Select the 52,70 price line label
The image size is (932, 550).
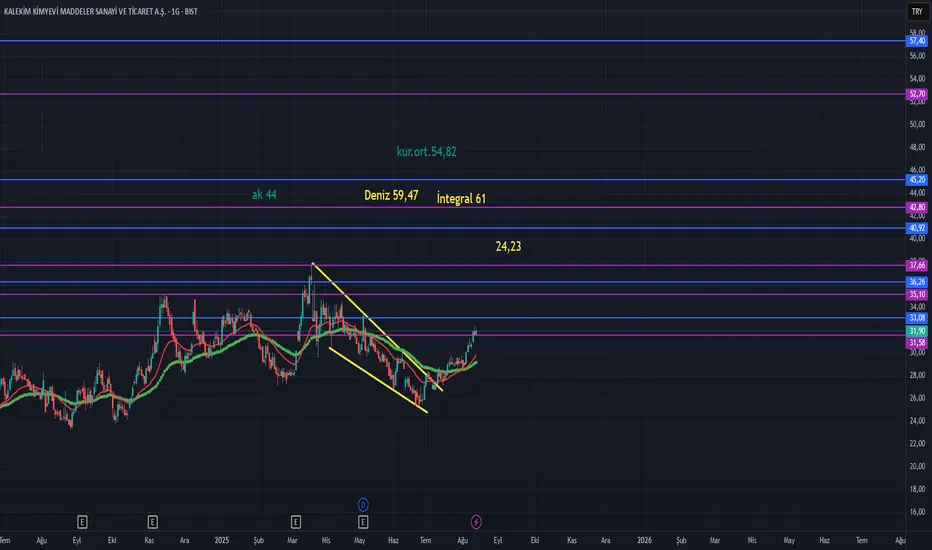pyautogui.click(x=917, y=94)
